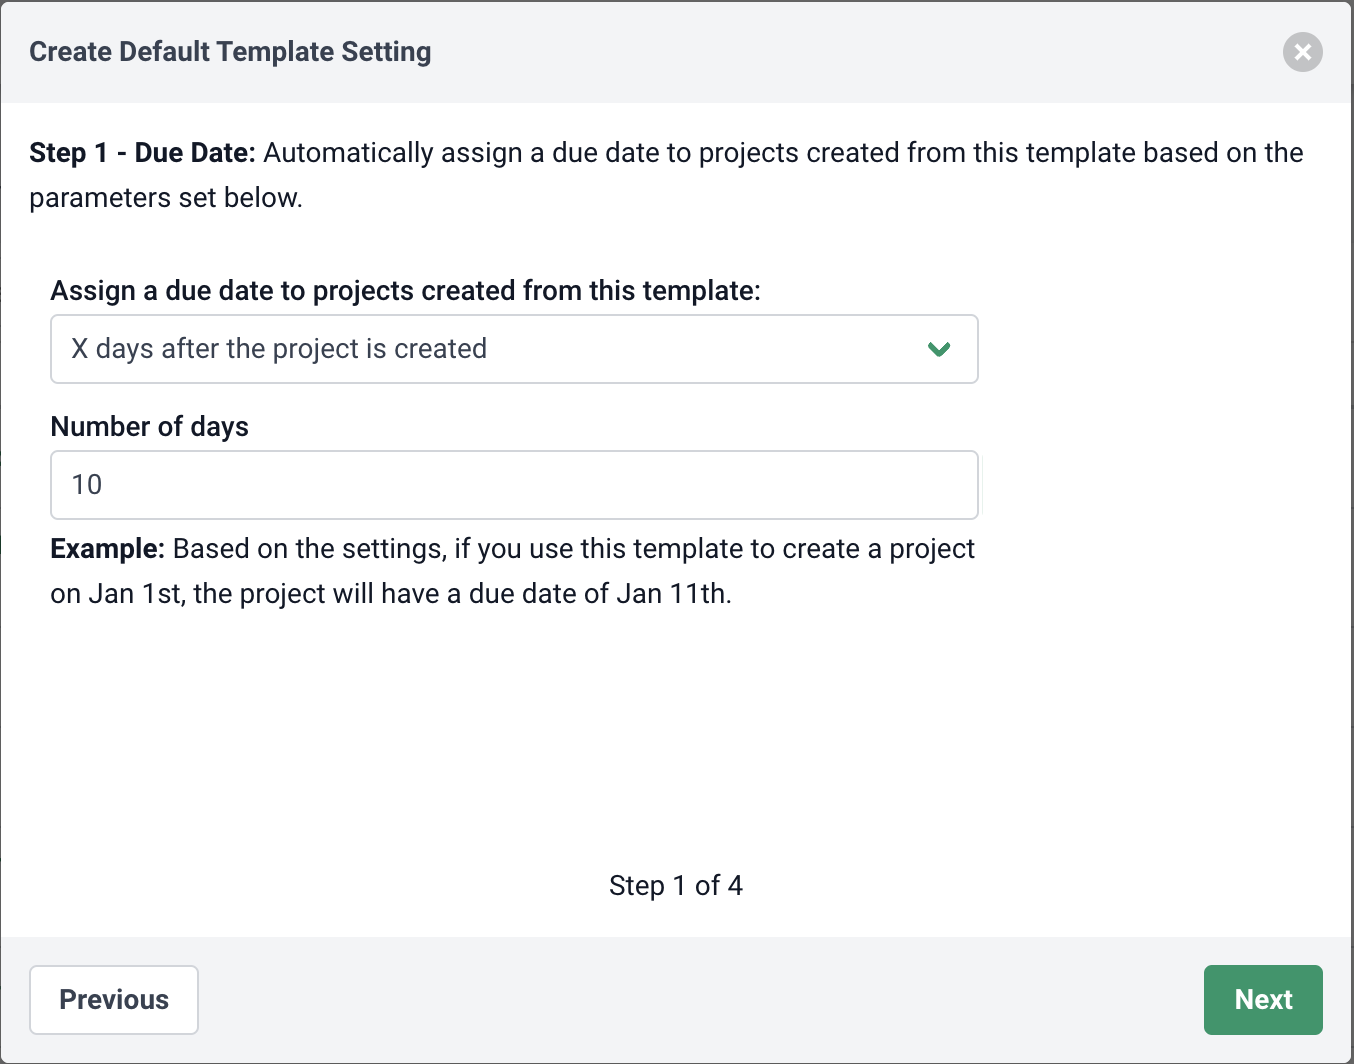The height and width of the screenshot is (1064, 1354).
Task: Click the 'Assign a due date to projects' label
Action: 406,291
